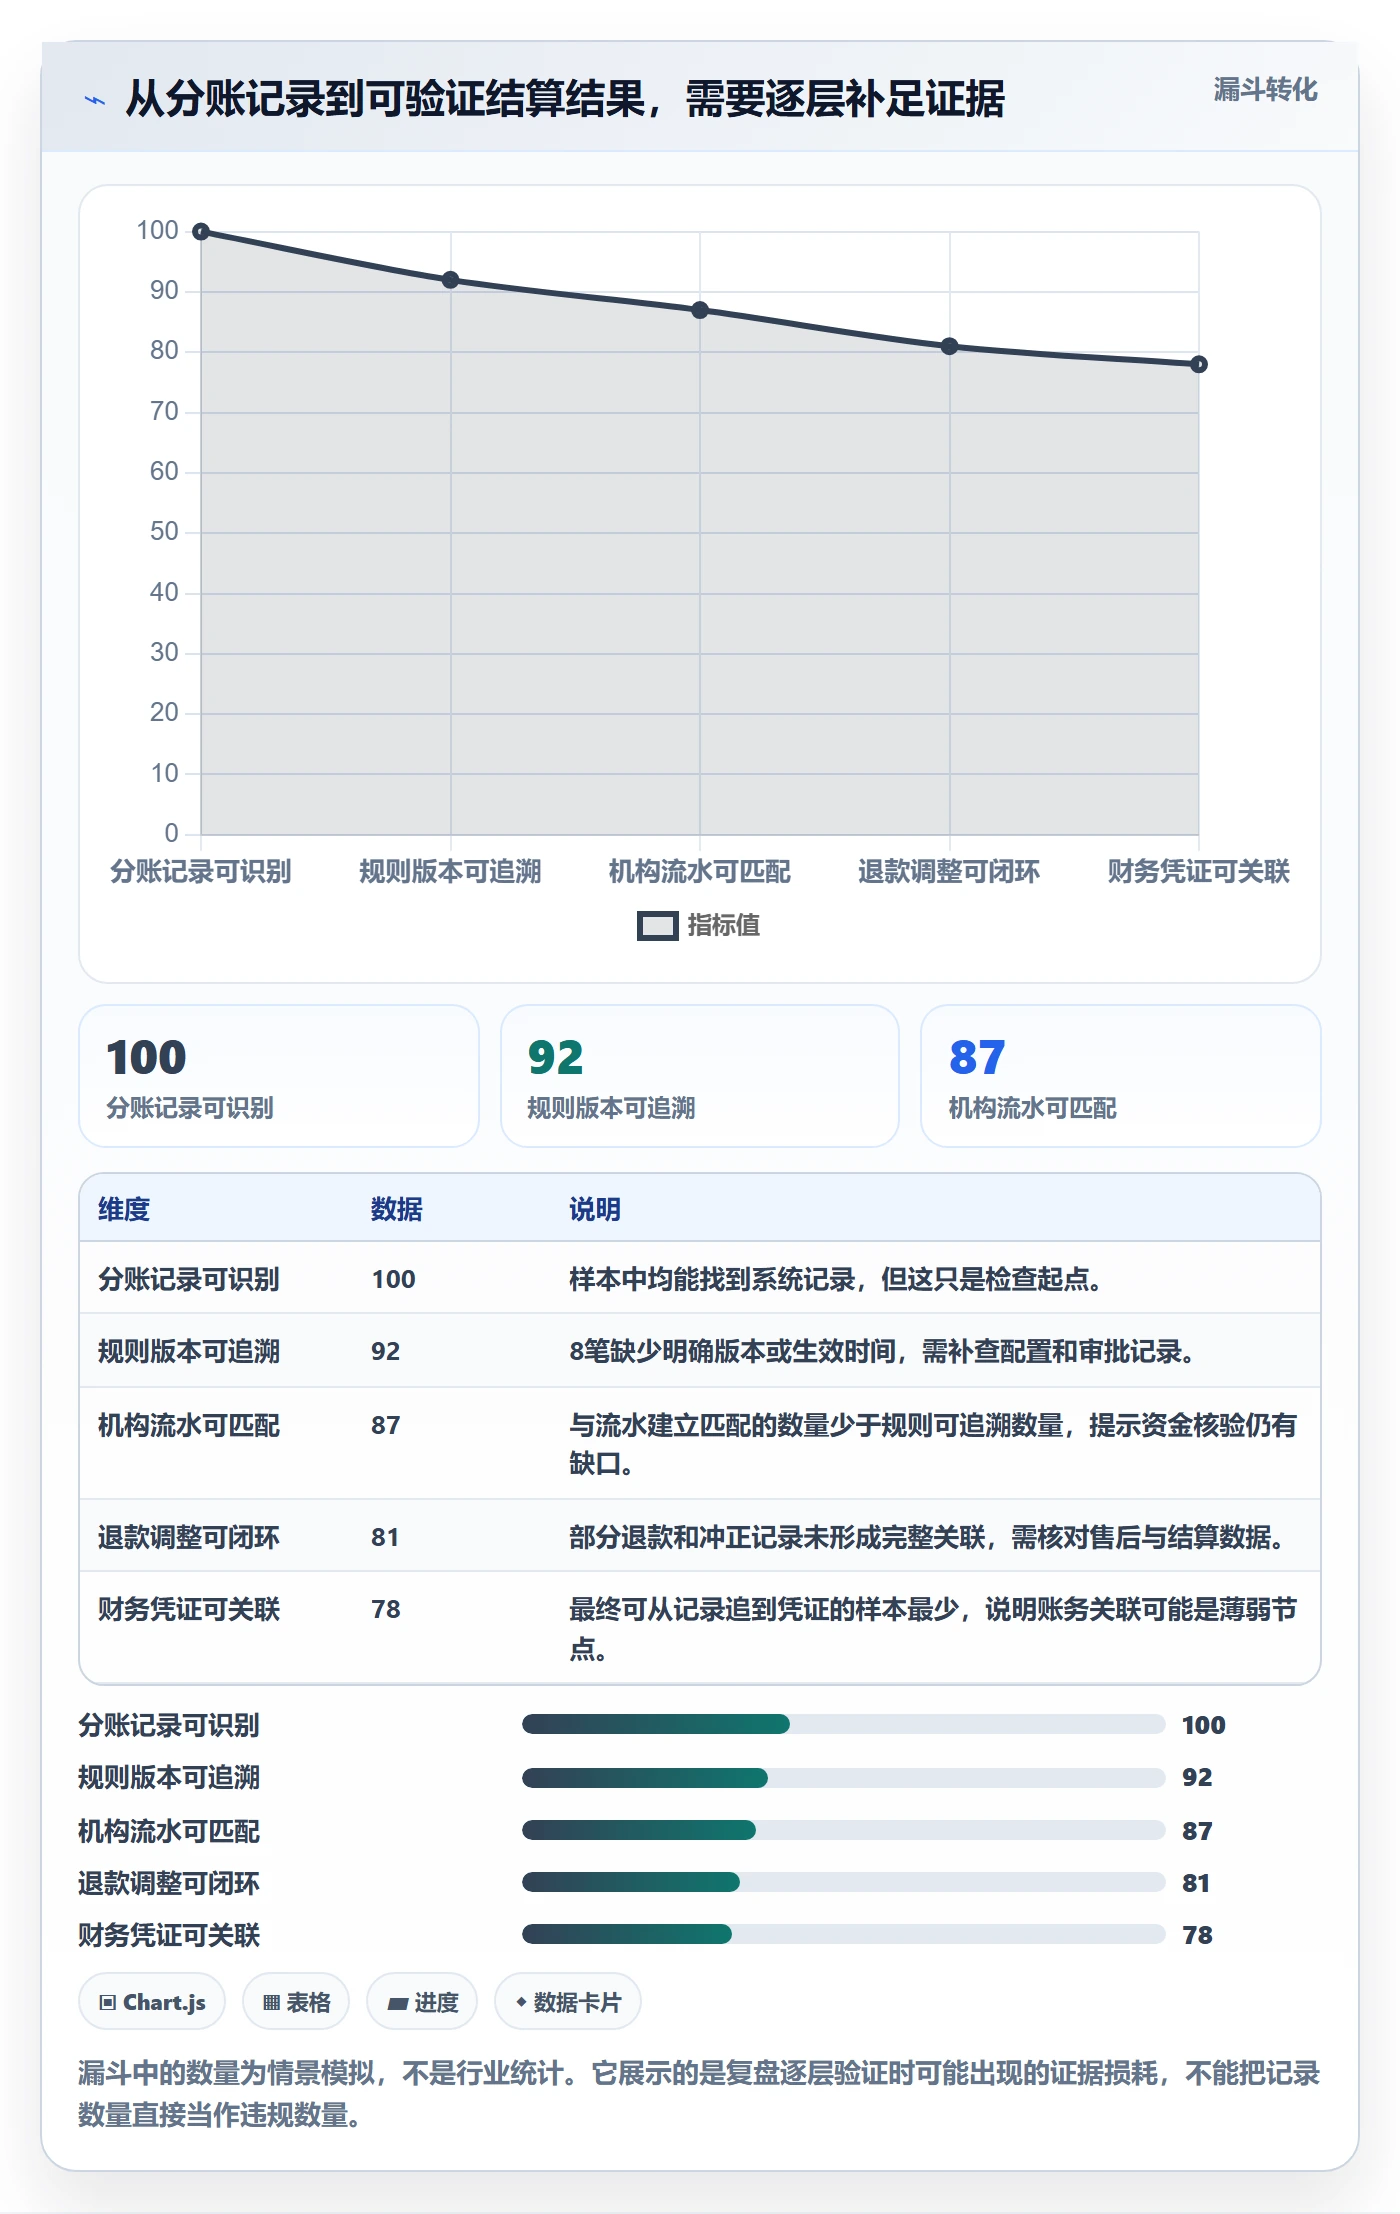The image size is (1400, 2214).
Task: Click description starting 部分退款和冲正记录
Action: (x=927, y=1538)
